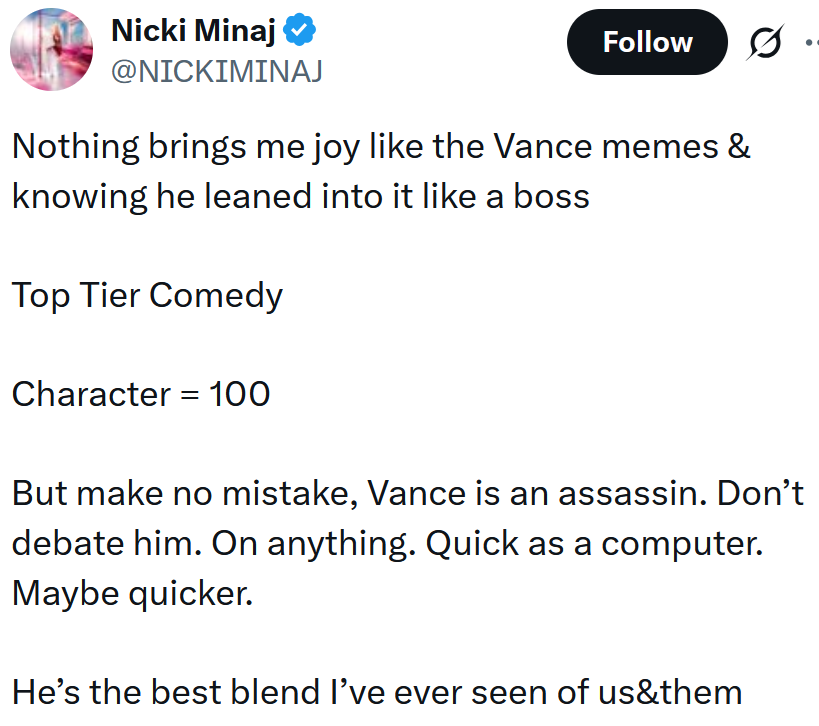Select the paragraph starting with 'Top Tier Comedy'
Viewport: 819px width, 726px height.
pyautogui.click(x=146, y=295)
